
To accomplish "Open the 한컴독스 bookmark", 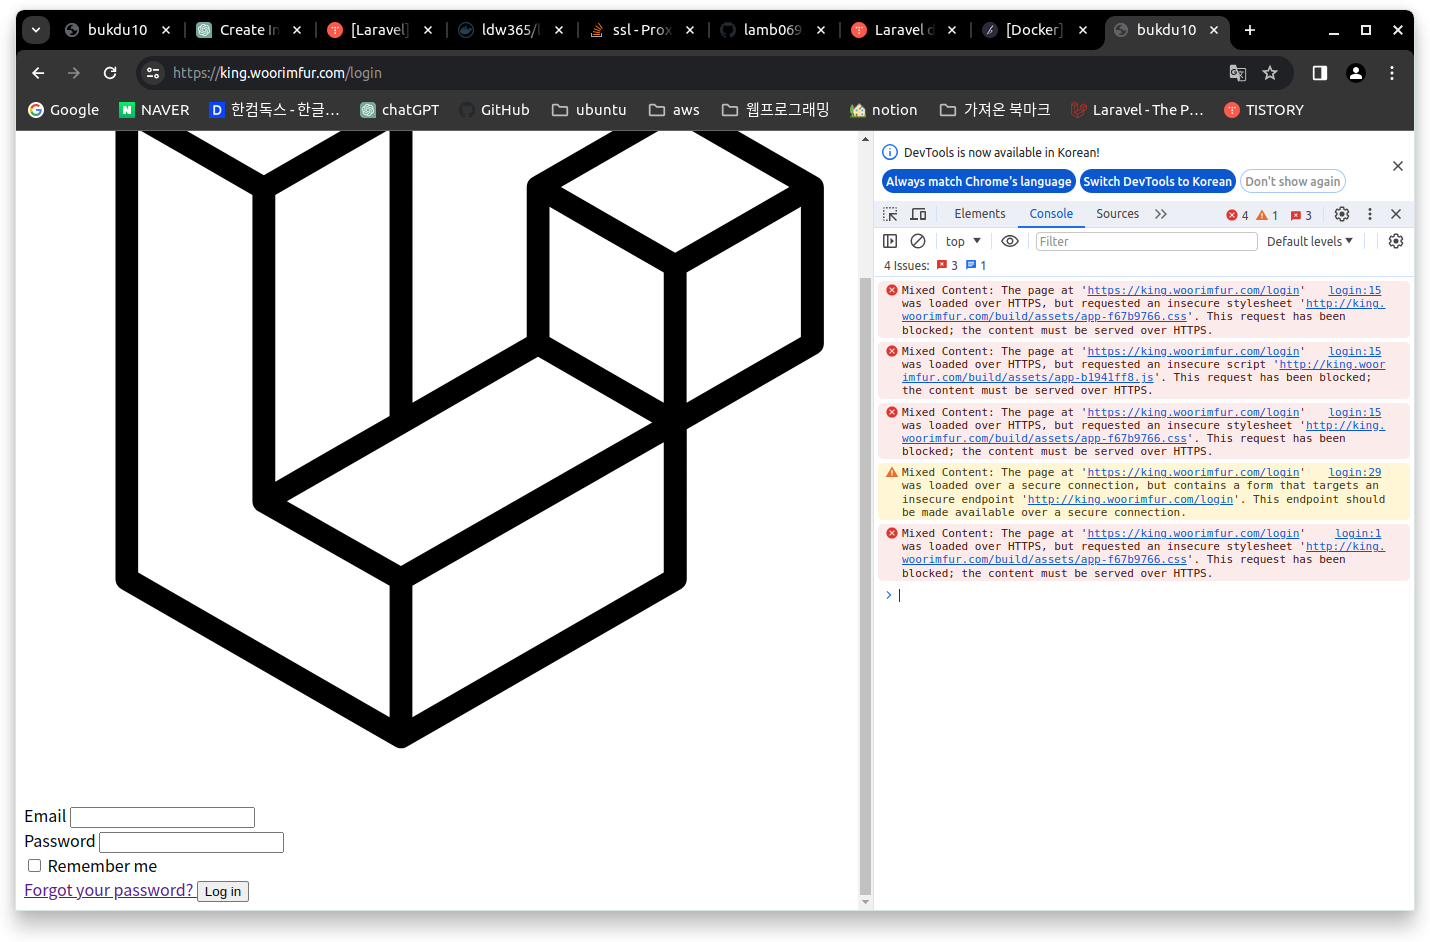I will click(x=275, y=110).
